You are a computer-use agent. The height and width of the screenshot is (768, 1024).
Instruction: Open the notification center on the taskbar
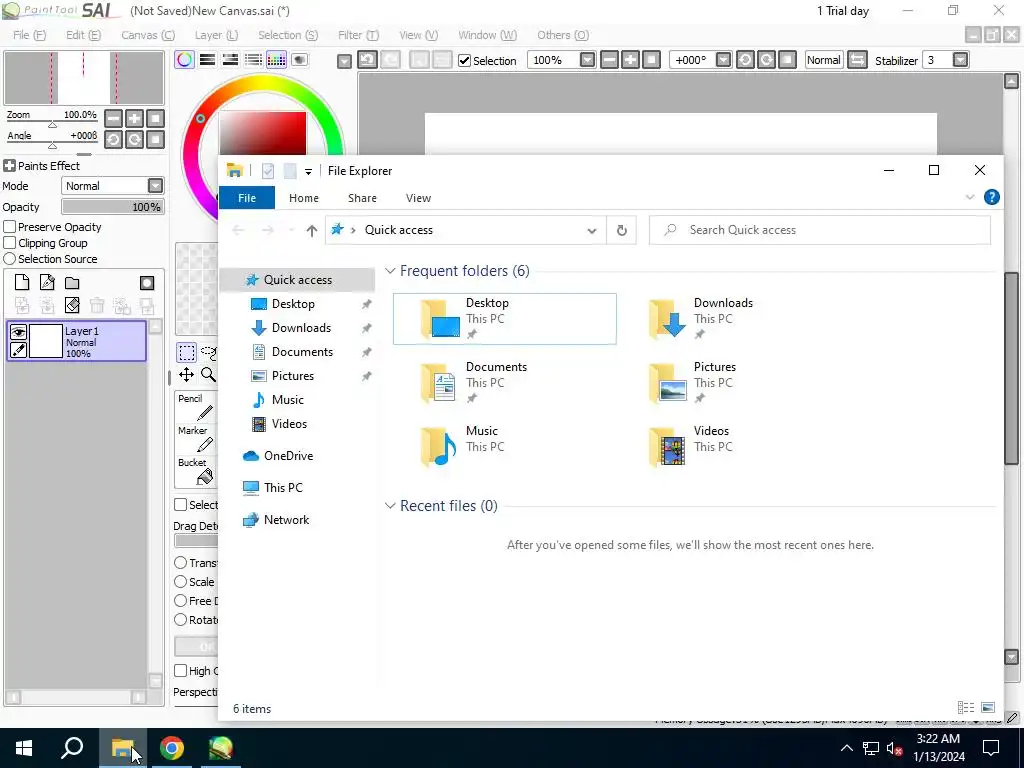(x=991, y=748)
